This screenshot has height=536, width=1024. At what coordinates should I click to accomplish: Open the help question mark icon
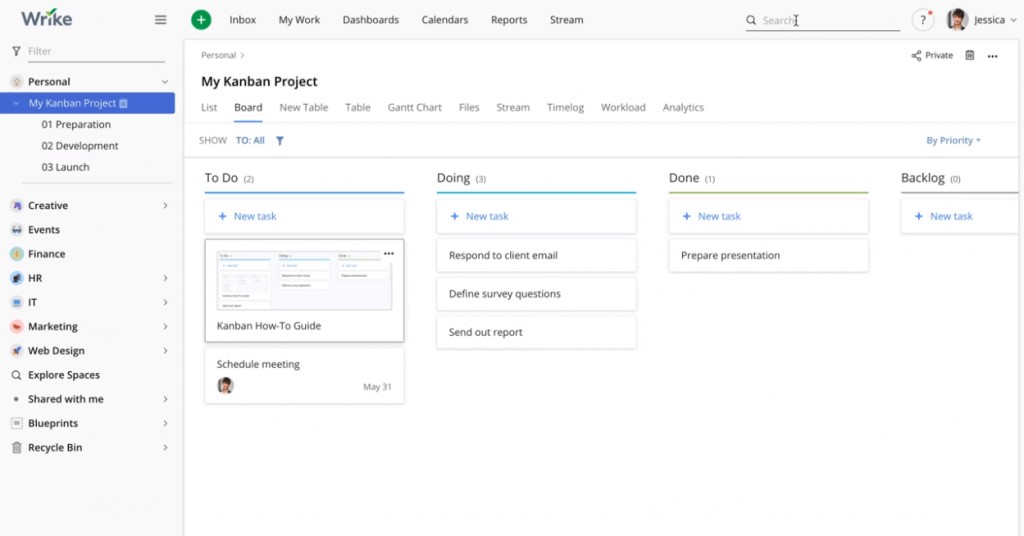tap(922, 20)
